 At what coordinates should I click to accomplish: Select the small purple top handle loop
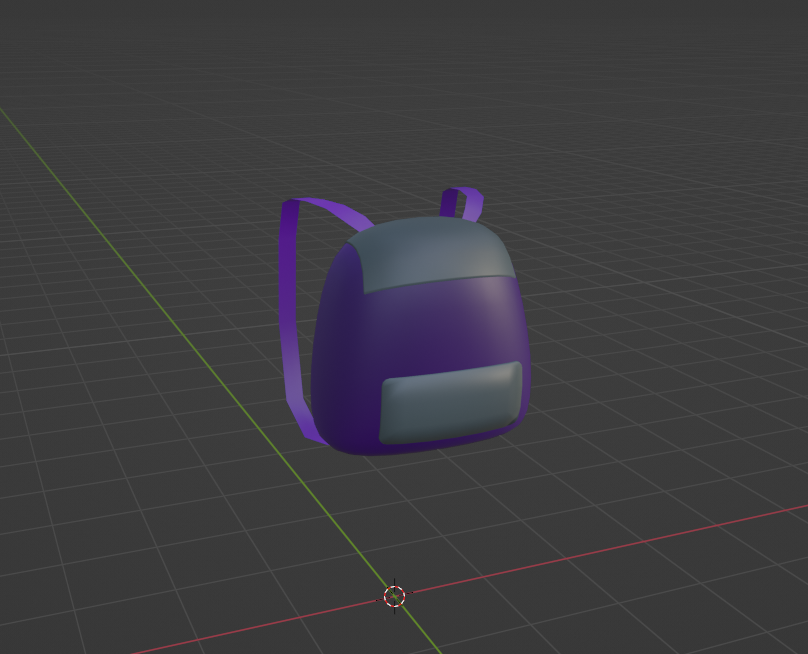(x=462, y=204)
